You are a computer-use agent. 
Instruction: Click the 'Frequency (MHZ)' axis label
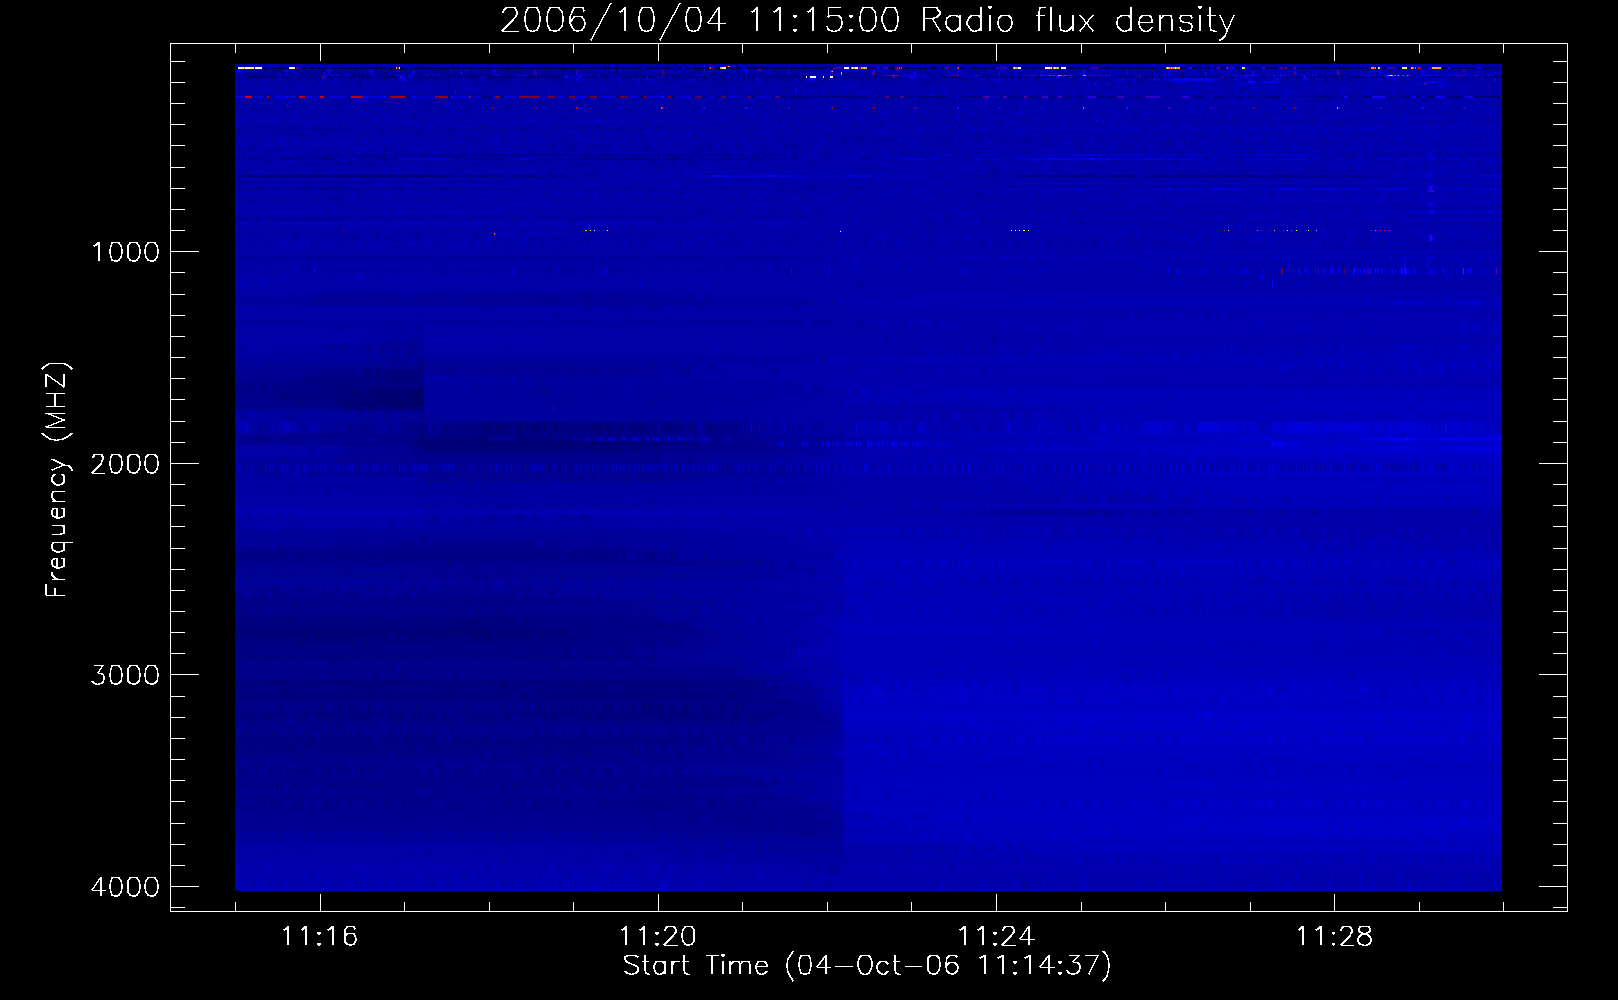point(57,479)
